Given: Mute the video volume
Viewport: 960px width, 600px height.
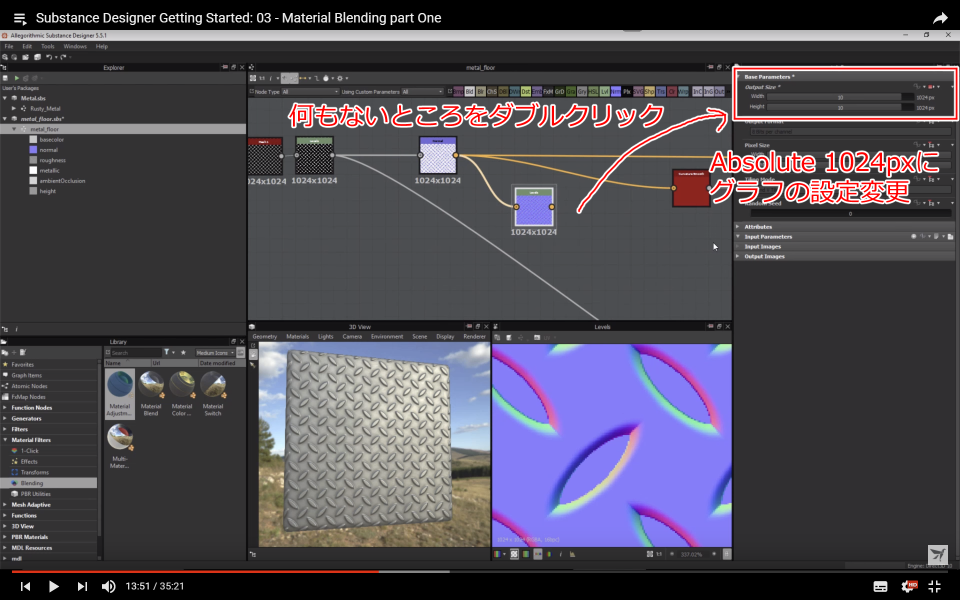Looking at the screenshot, I should [108, 587].
